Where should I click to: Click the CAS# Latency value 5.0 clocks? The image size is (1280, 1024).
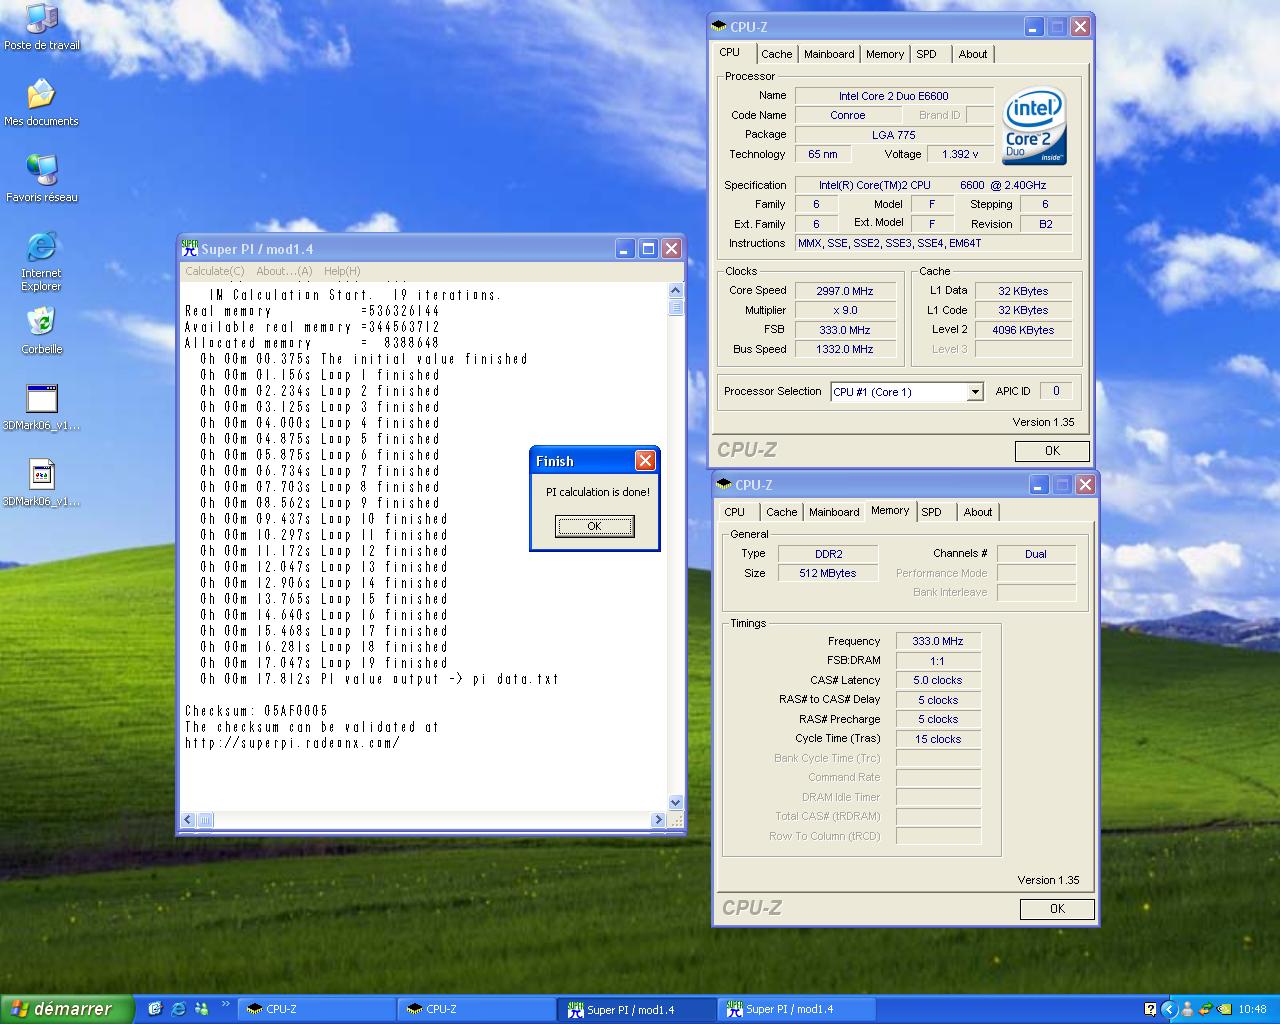click(x=938, y=680)
